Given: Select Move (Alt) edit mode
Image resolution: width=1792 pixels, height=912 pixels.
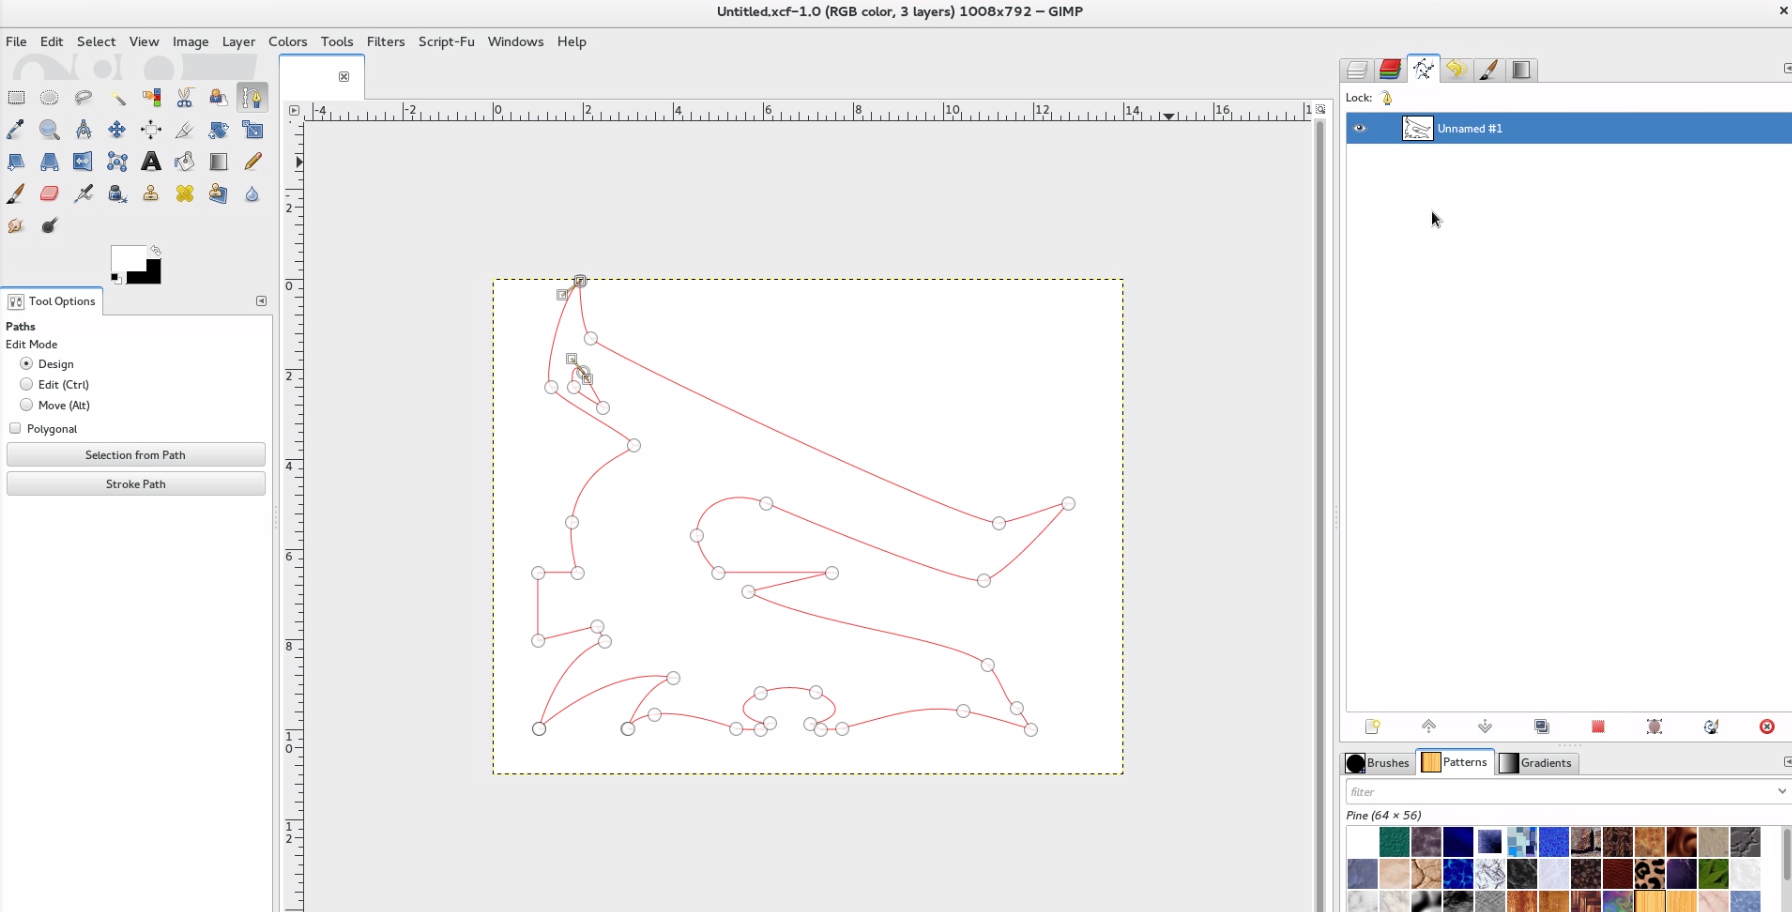Looking at the screenshot, I should (x=27, y=405).
